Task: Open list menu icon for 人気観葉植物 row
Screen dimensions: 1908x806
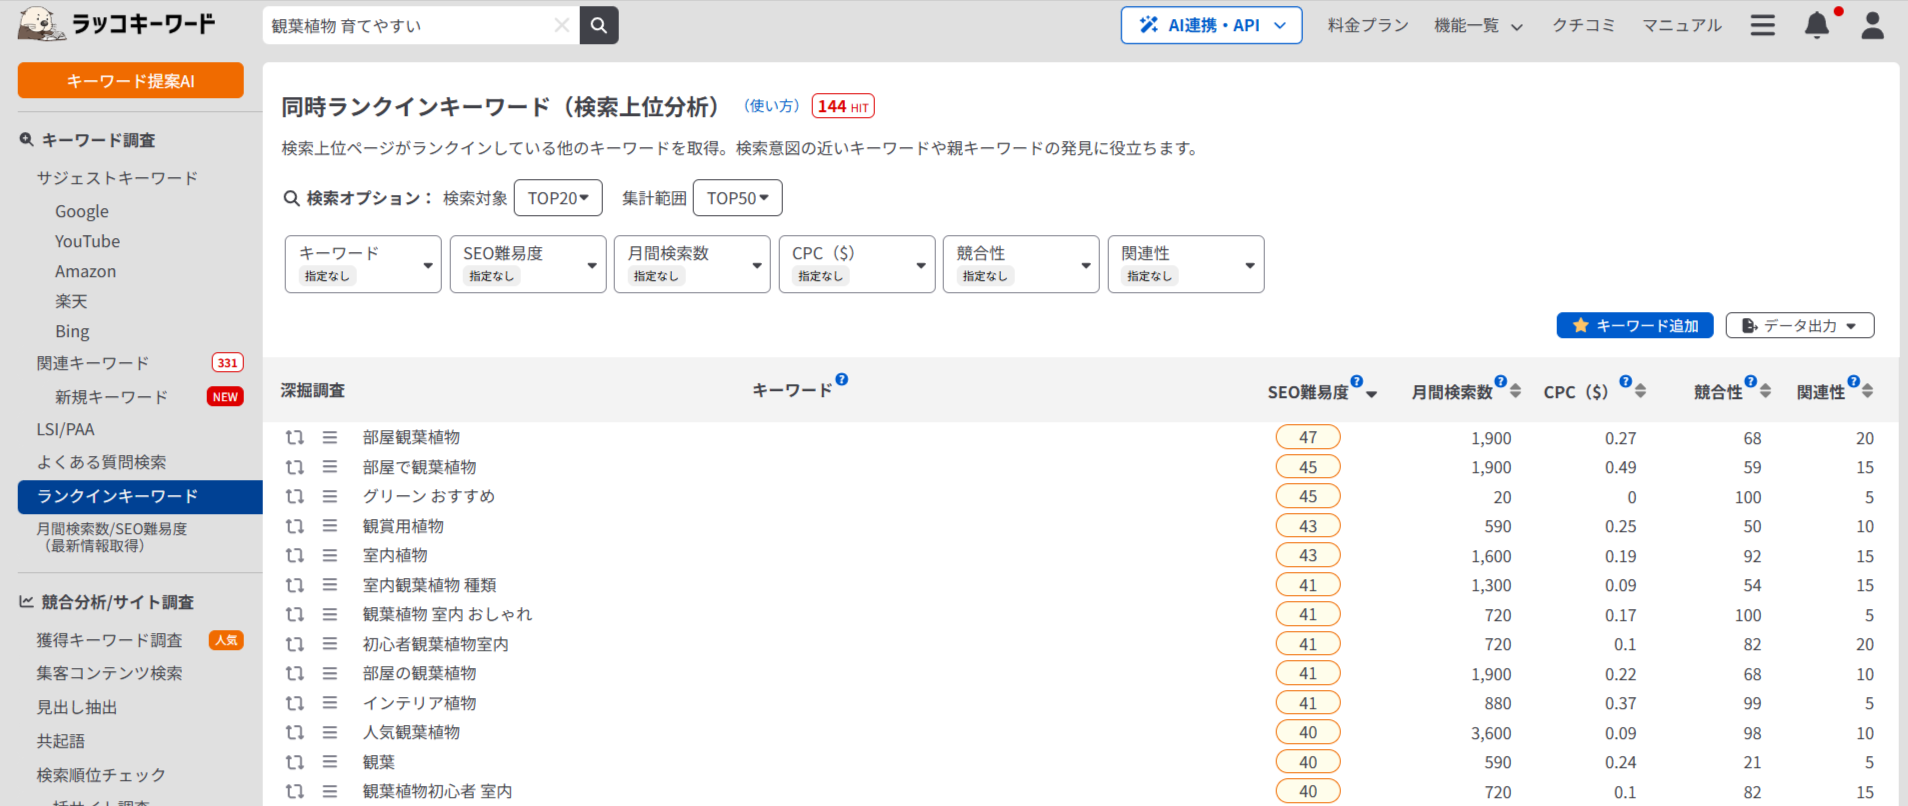Action: [330, 732]
